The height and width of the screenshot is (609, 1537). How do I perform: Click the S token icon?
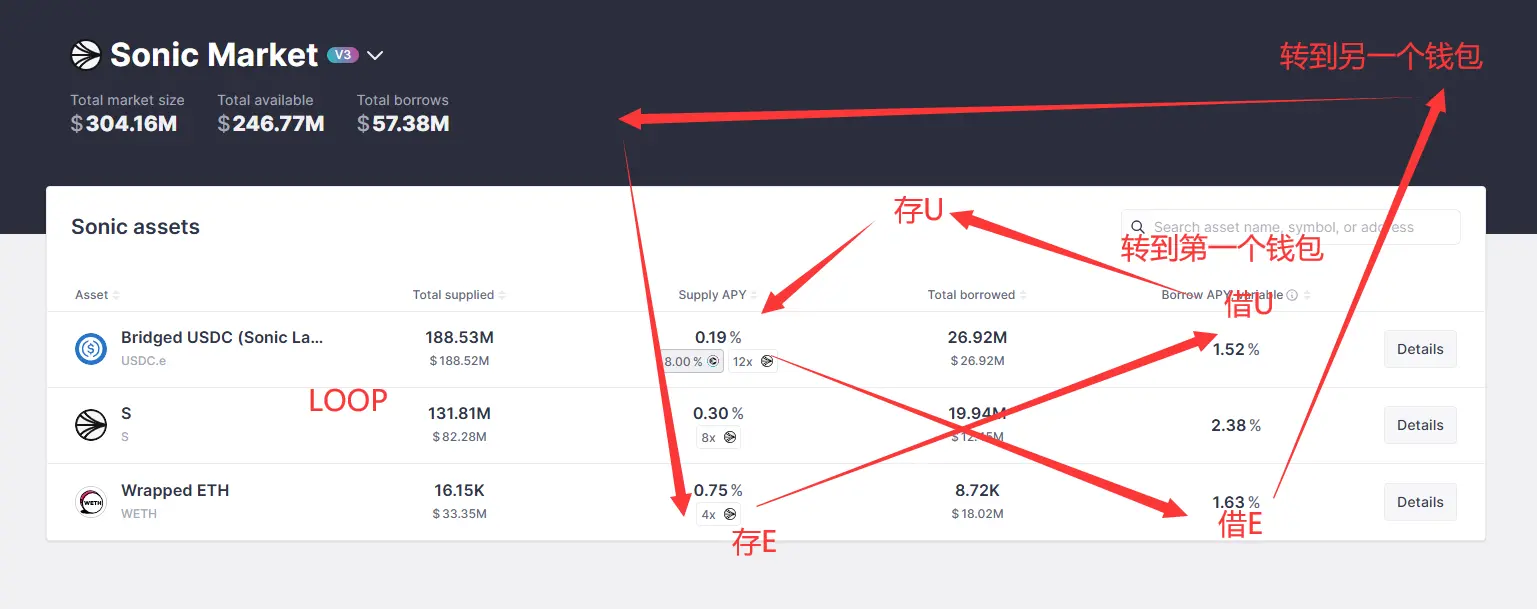click(x=91, y=425)
